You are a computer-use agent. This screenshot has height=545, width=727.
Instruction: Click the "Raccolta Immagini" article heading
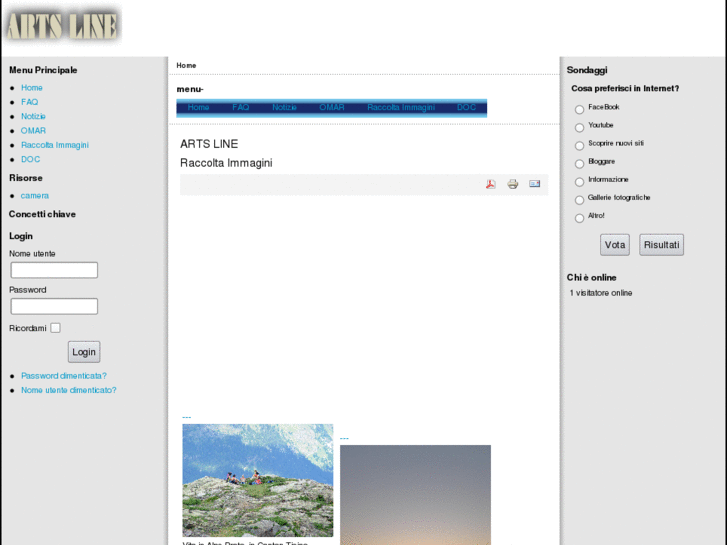[x=226, y=163]
